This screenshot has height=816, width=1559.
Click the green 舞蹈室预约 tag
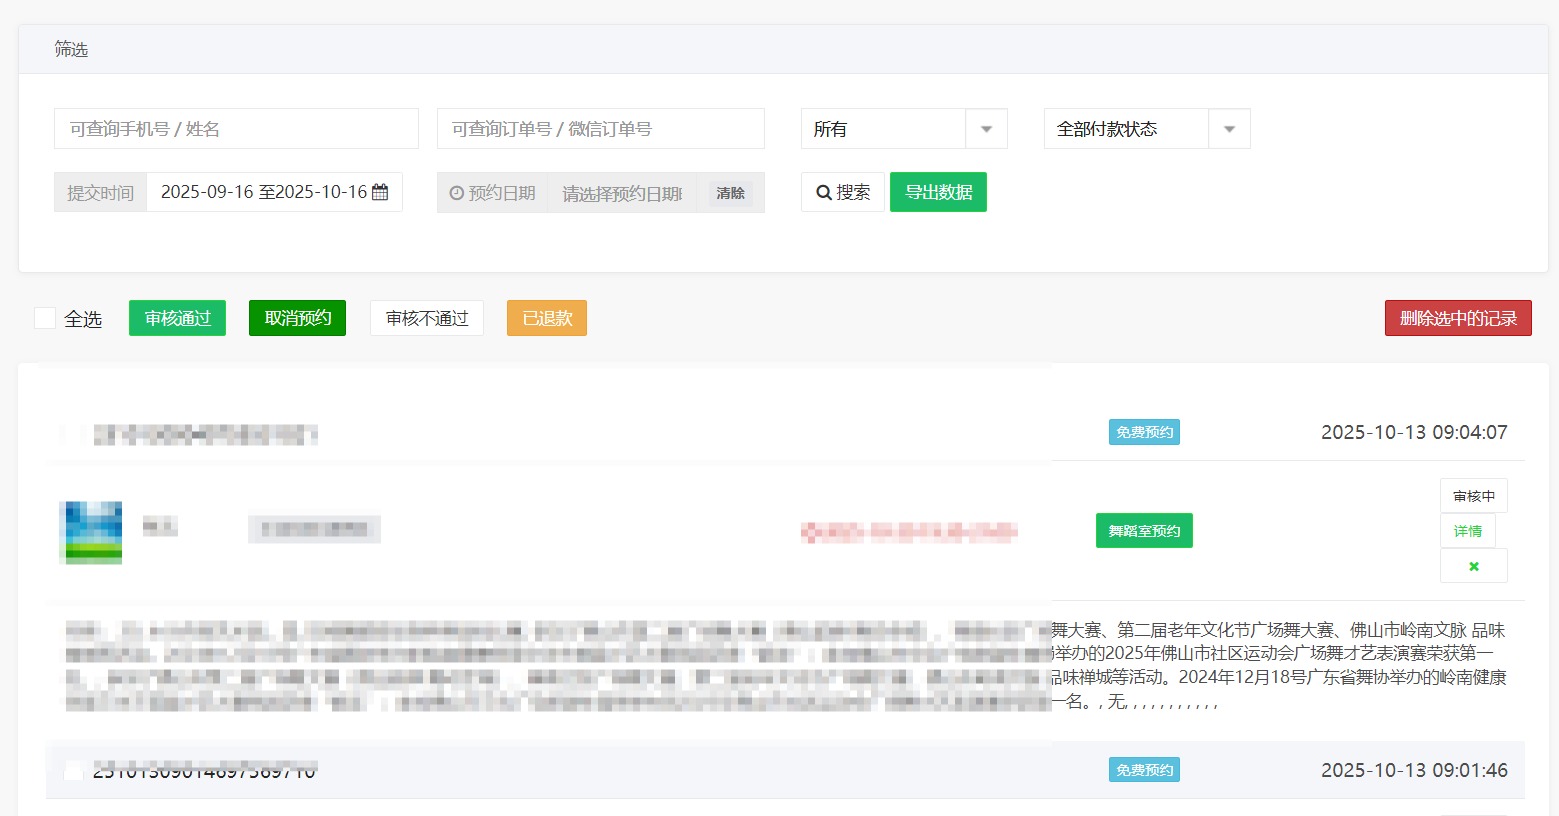(1144, 531)
